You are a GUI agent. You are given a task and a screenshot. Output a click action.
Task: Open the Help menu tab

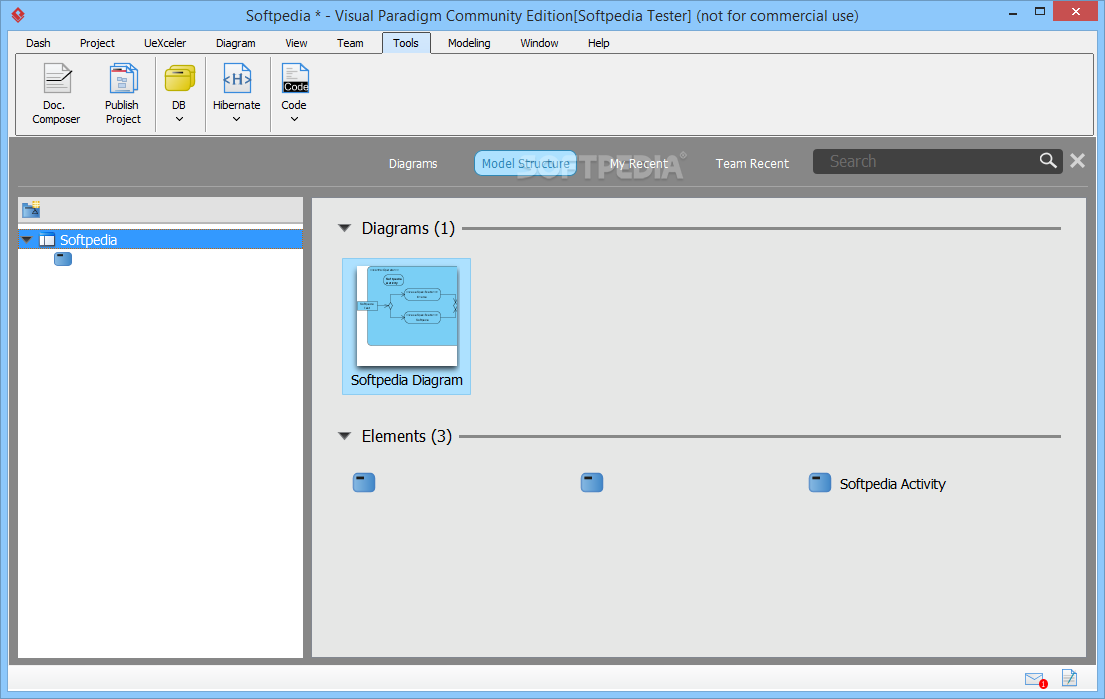tap(598, 43)
